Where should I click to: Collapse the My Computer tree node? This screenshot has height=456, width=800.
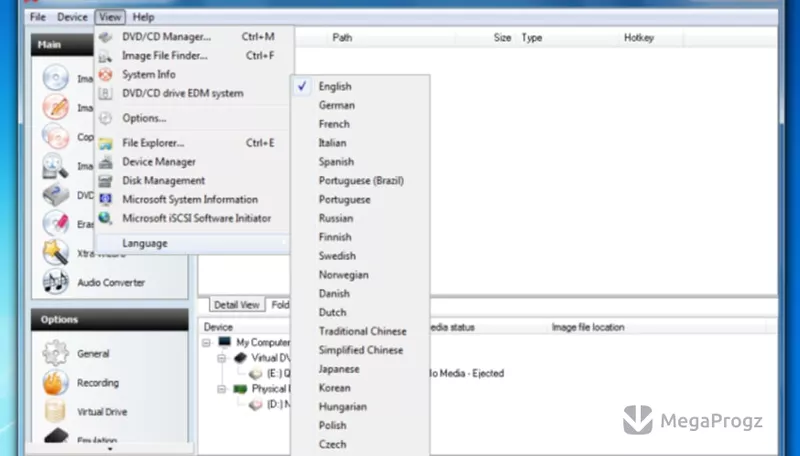(x=207, y=342)
